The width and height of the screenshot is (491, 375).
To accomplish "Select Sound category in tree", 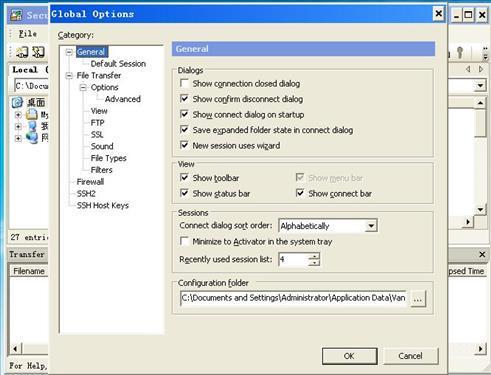I will 102,146.
